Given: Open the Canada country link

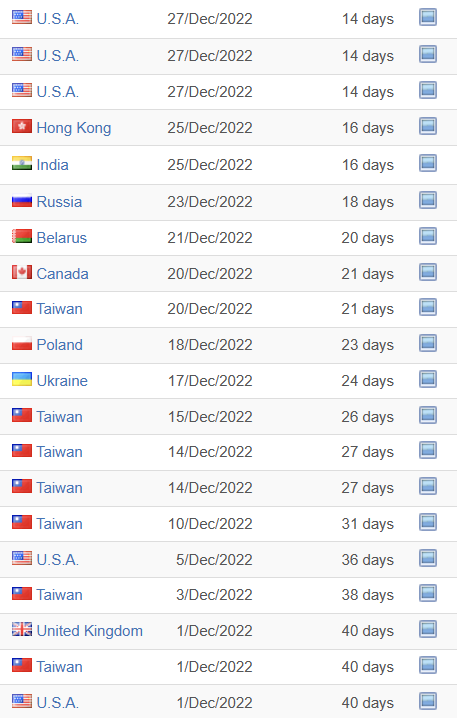Looking at the screenshot, I should point(63,274).
